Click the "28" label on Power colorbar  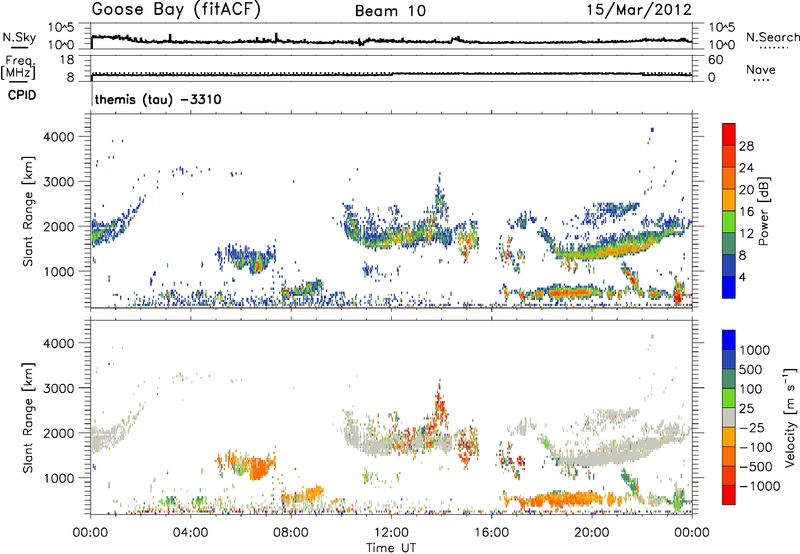coord(746,146)
